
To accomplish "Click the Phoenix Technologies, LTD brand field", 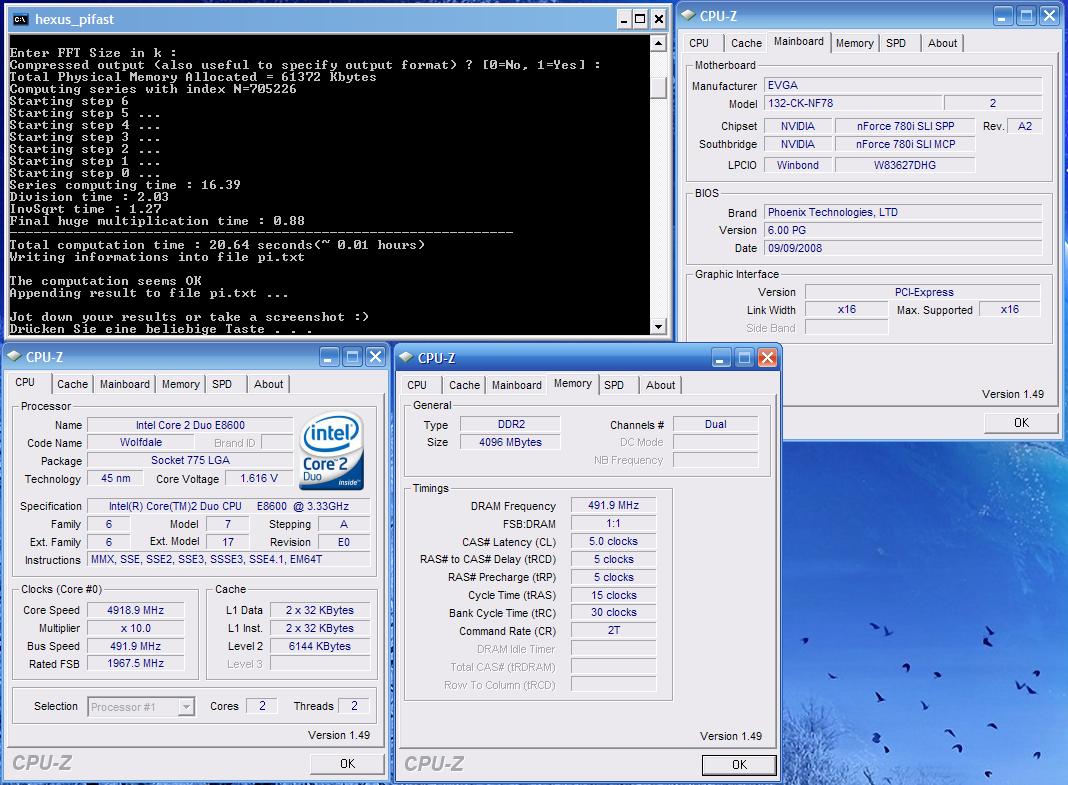I will click(902, 212).
